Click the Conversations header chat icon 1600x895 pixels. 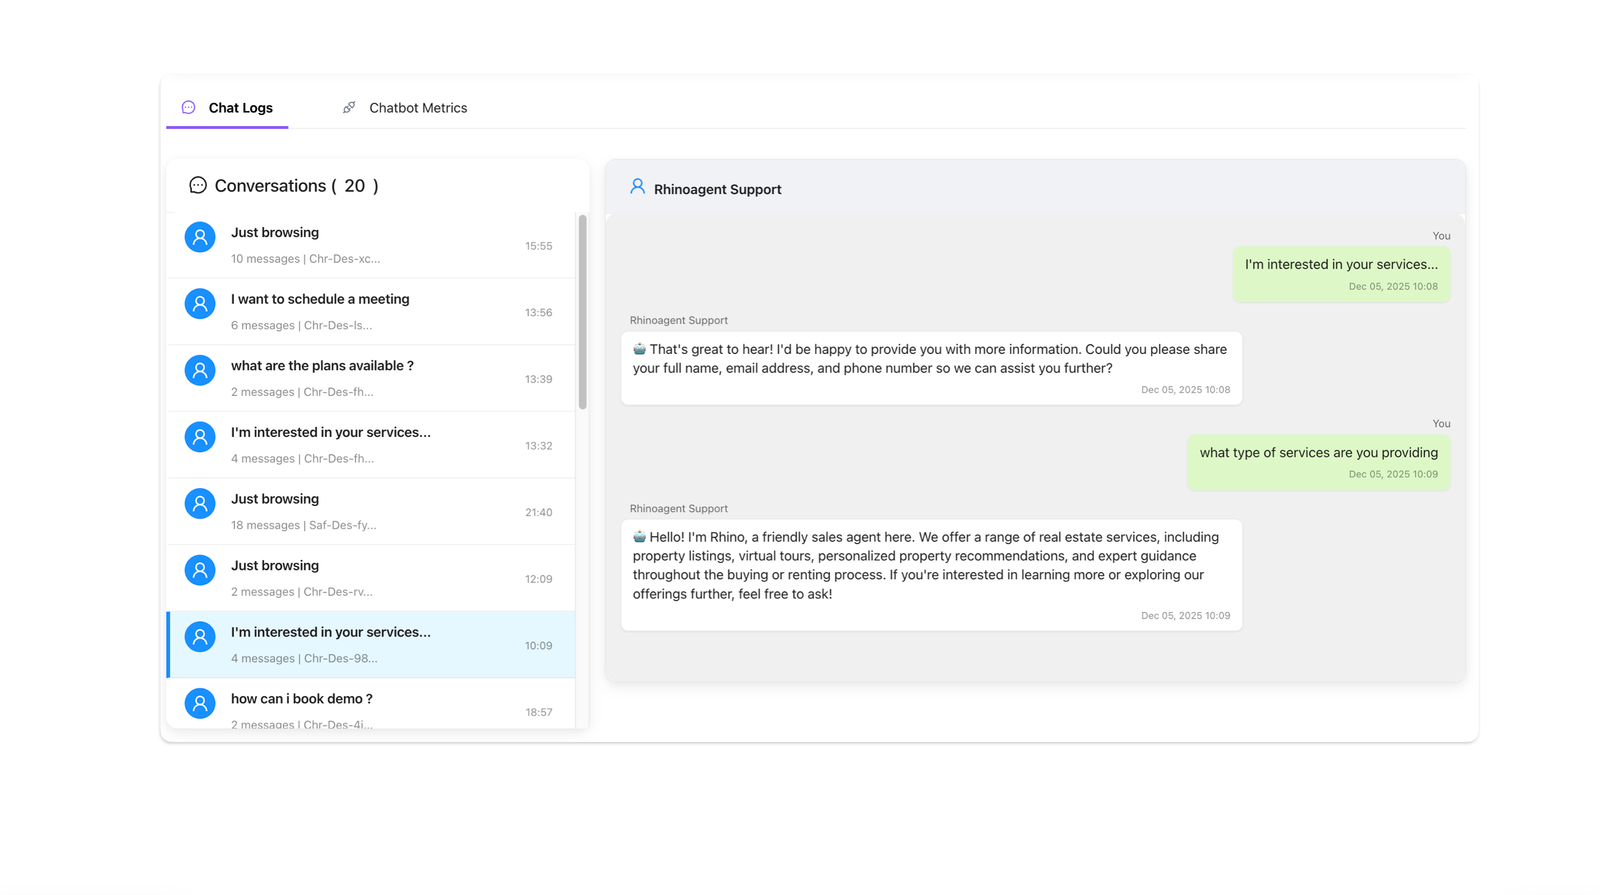click(x=198, y=185)
